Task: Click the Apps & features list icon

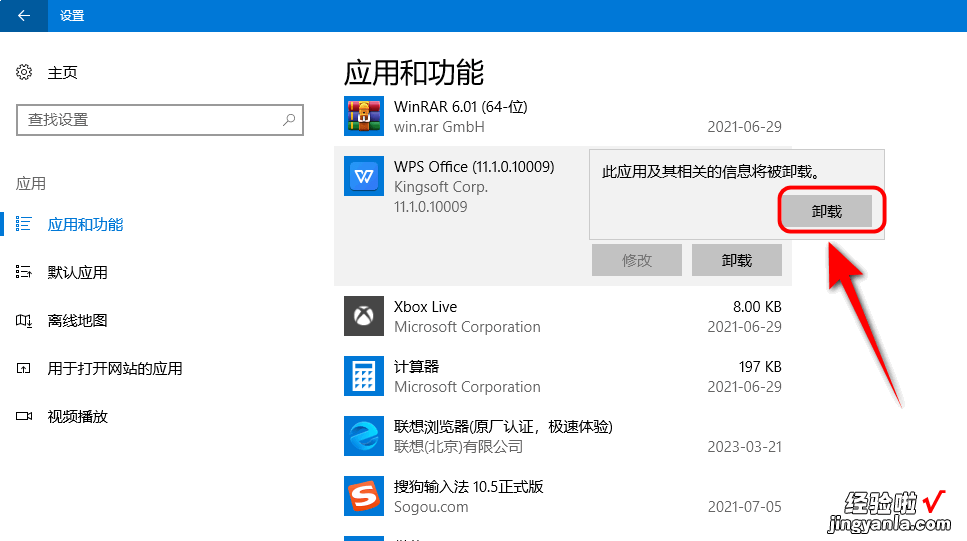Action: point(23,224)
